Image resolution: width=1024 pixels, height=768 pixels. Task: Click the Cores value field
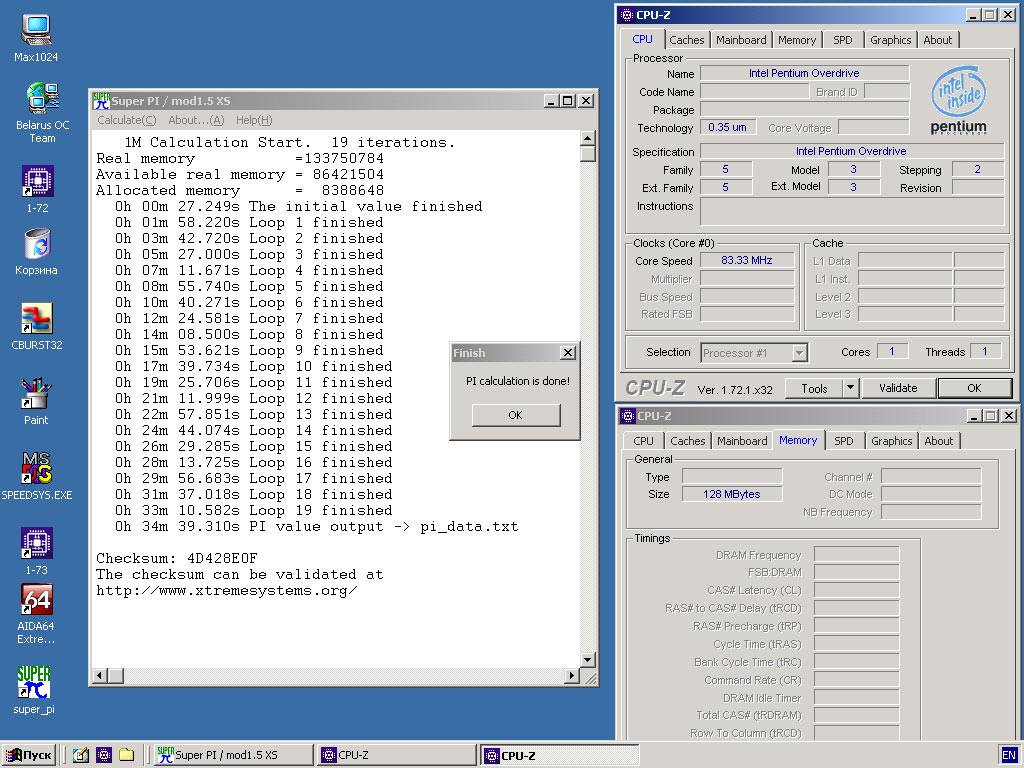[x=892, y=352]
